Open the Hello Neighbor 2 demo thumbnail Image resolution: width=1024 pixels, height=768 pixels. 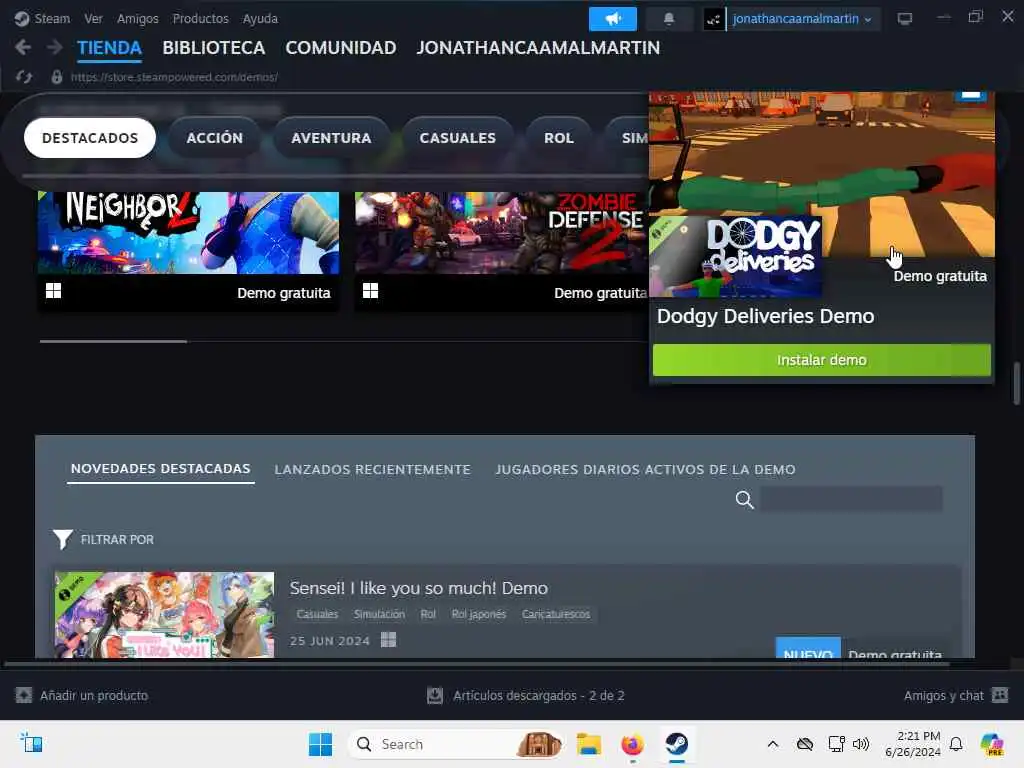(x=189, y=232)
